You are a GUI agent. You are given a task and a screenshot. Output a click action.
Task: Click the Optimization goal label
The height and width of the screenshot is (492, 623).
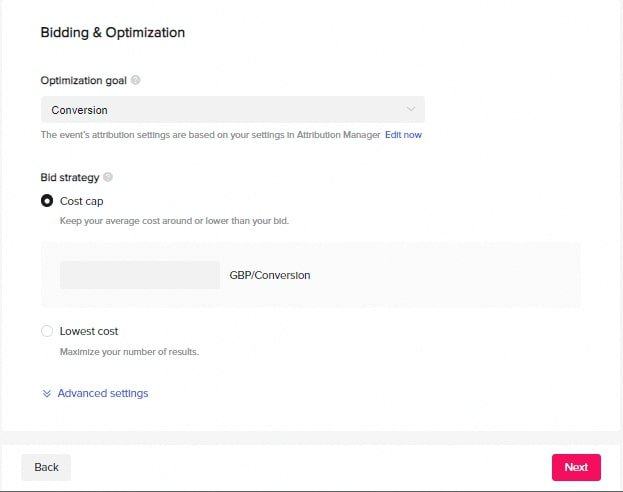(83, 81)
